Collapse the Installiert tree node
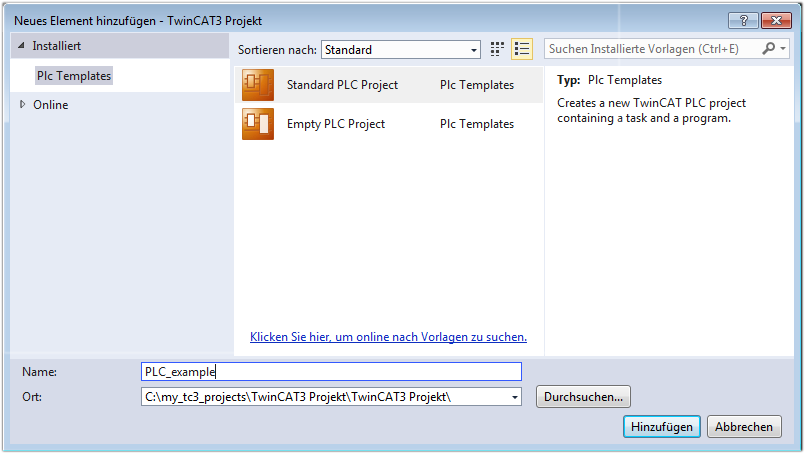 pos(22,46)
